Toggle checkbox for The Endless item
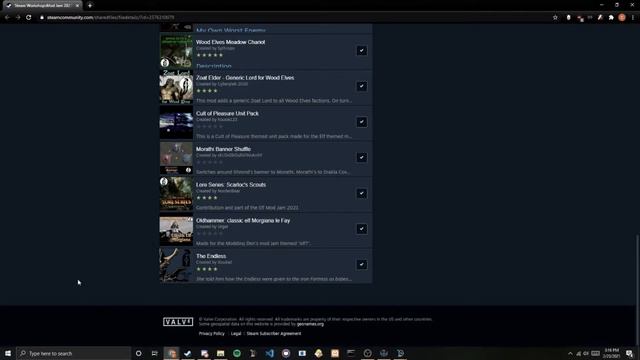 [362, 264]
